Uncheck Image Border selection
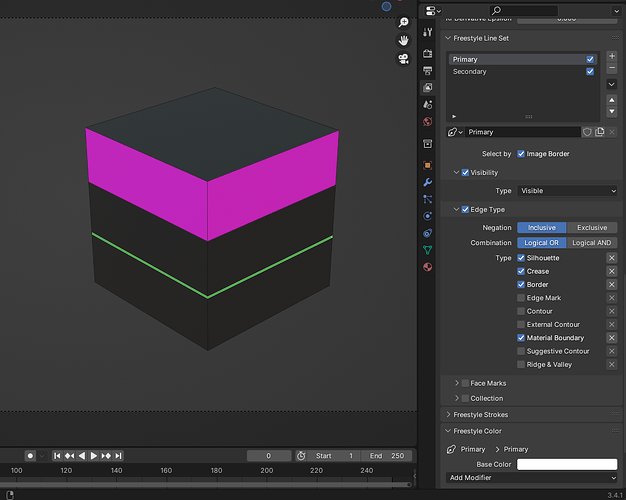 coord(521,154)
